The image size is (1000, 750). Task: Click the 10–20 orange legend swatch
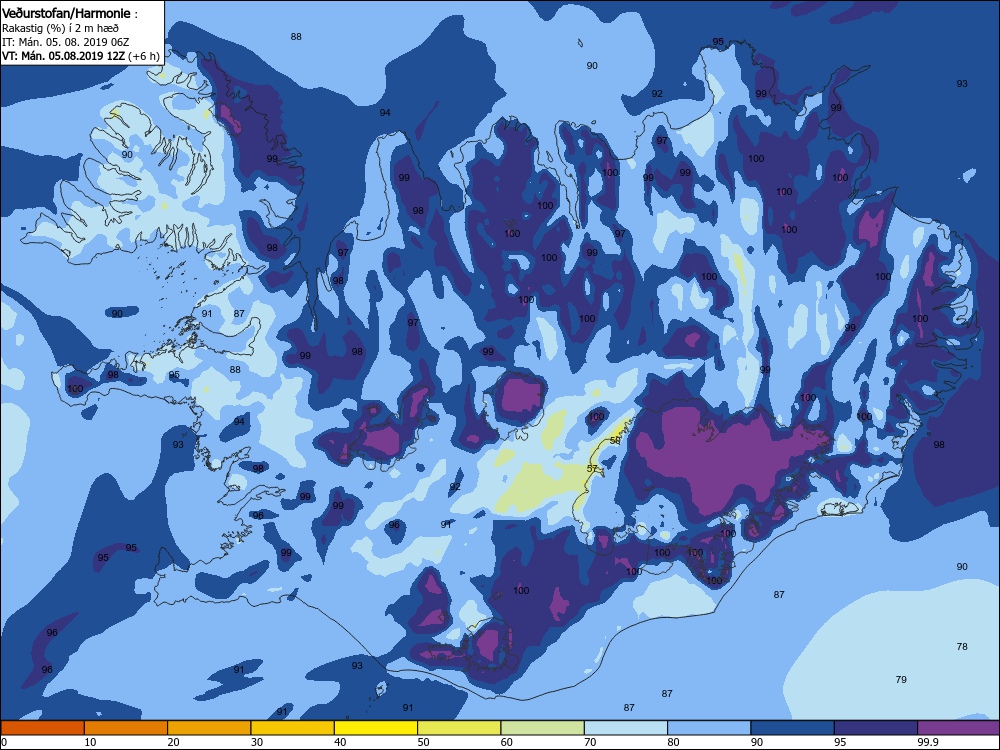click(x=126, y=728)
